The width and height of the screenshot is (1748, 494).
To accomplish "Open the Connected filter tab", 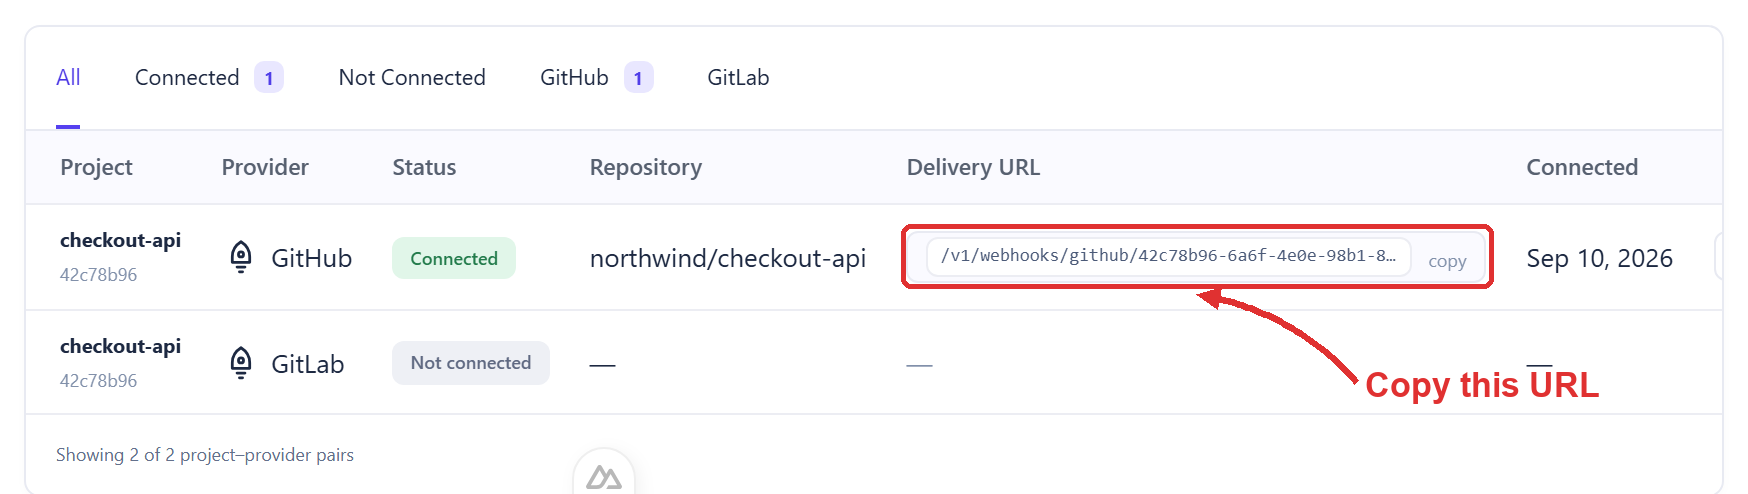I will (x=209, y=78).
